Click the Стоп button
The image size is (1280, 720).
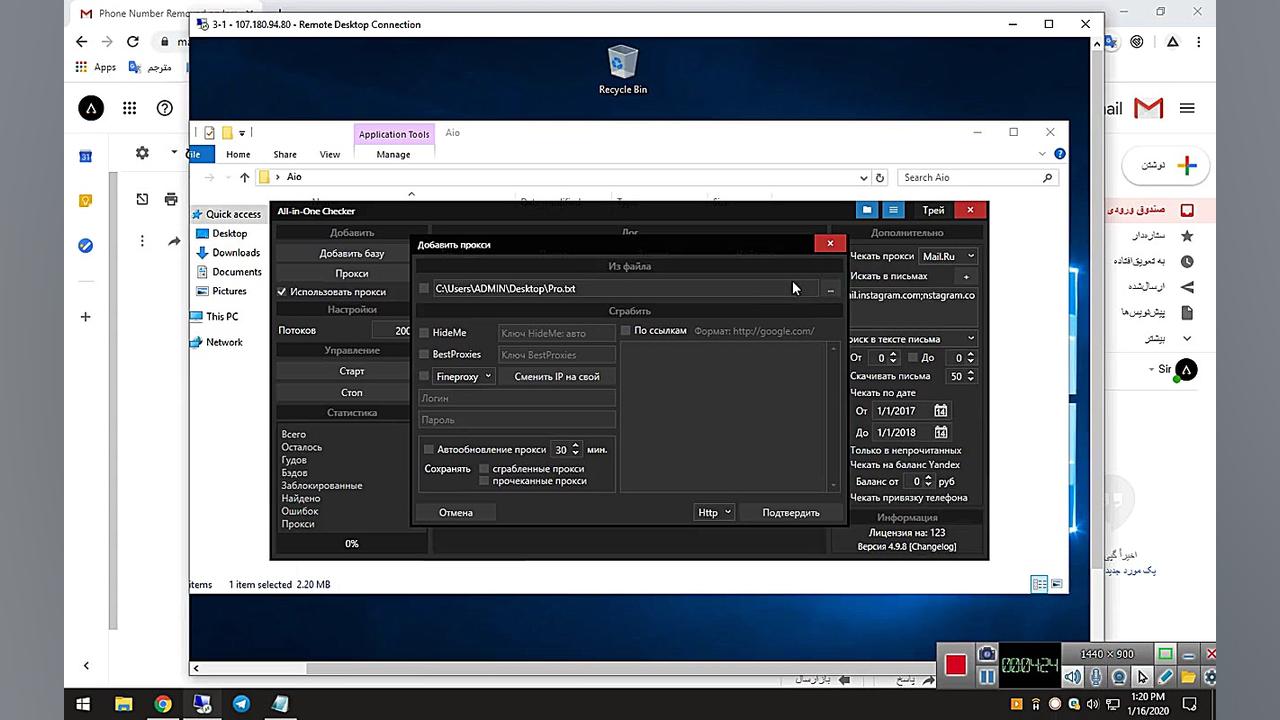352,393
